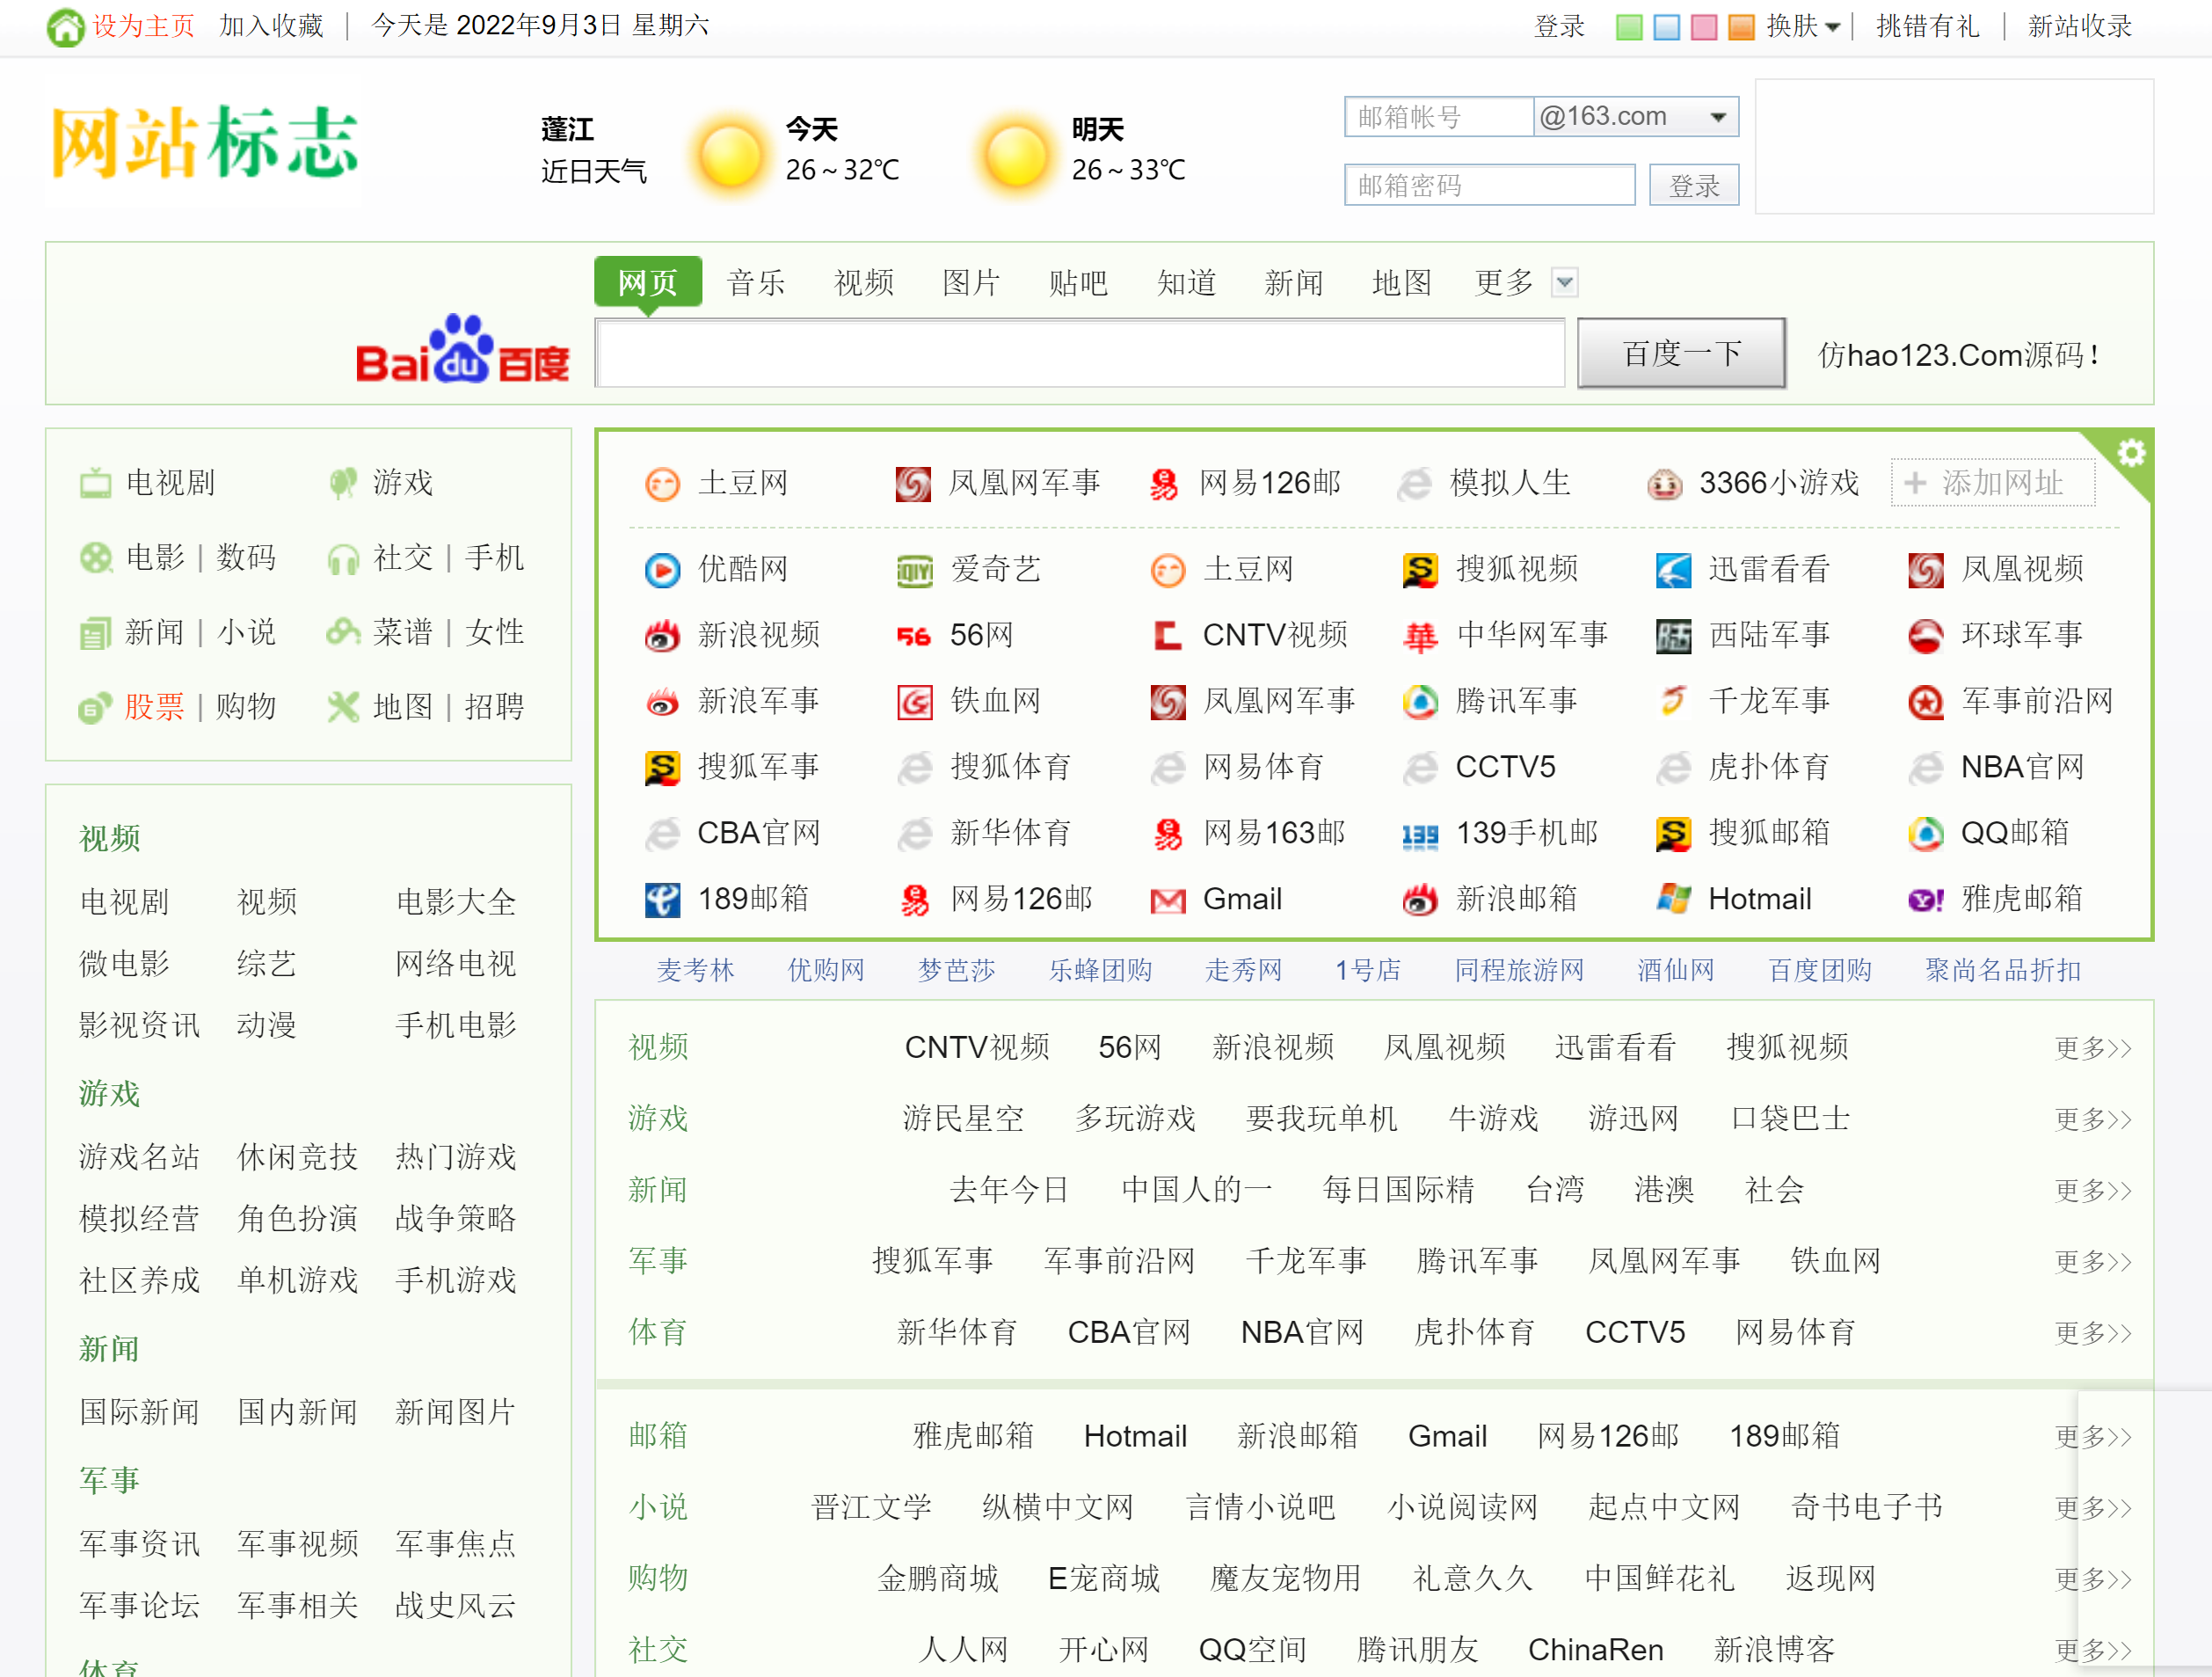The width and height of the screenshot is (2212, 1677).
Task: Click the 添加网址 button
Action: tap(1992, 483)
